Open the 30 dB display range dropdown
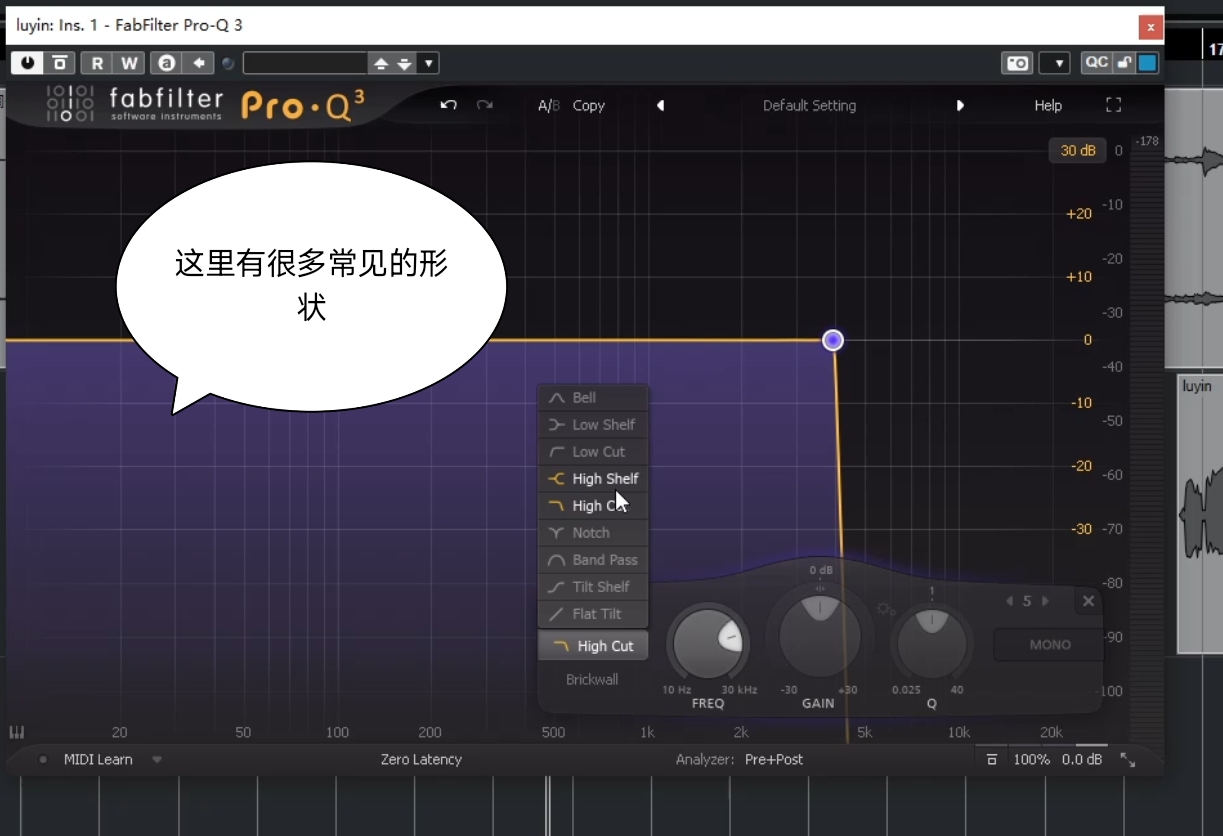This screenshot has width=1223, height=836. tap(1077, 150)
